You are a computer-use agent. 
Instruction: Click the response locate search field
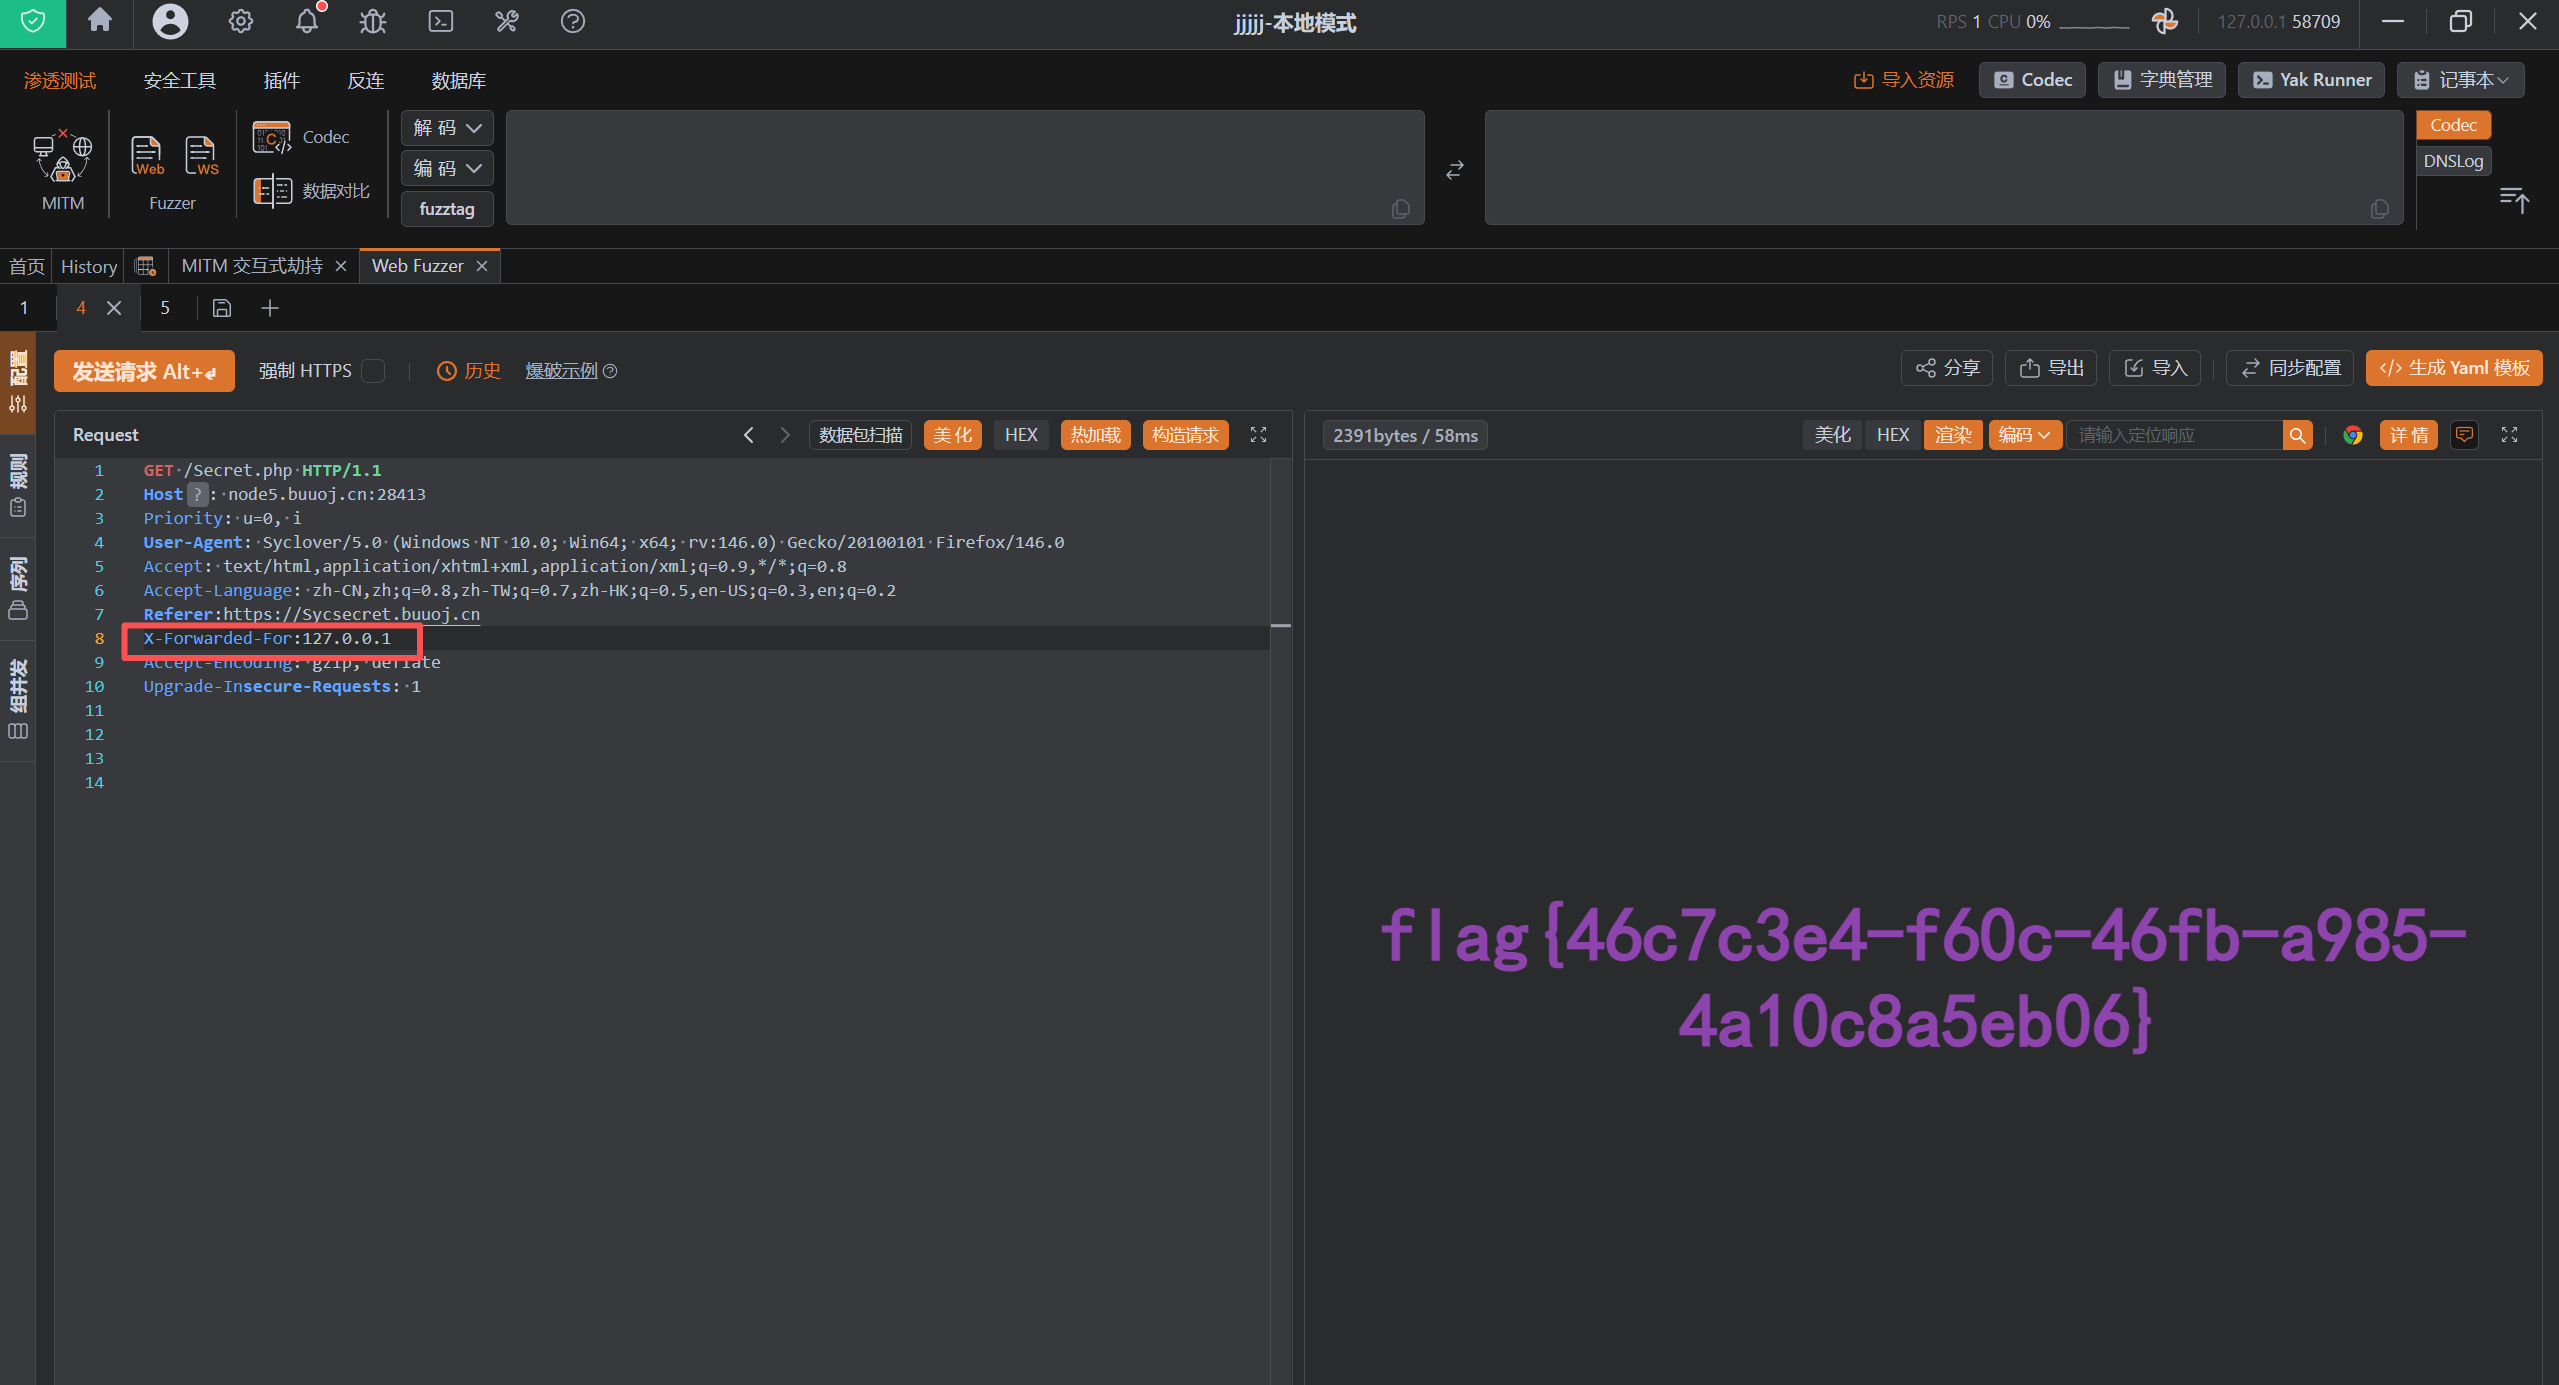coord(2174,435)
